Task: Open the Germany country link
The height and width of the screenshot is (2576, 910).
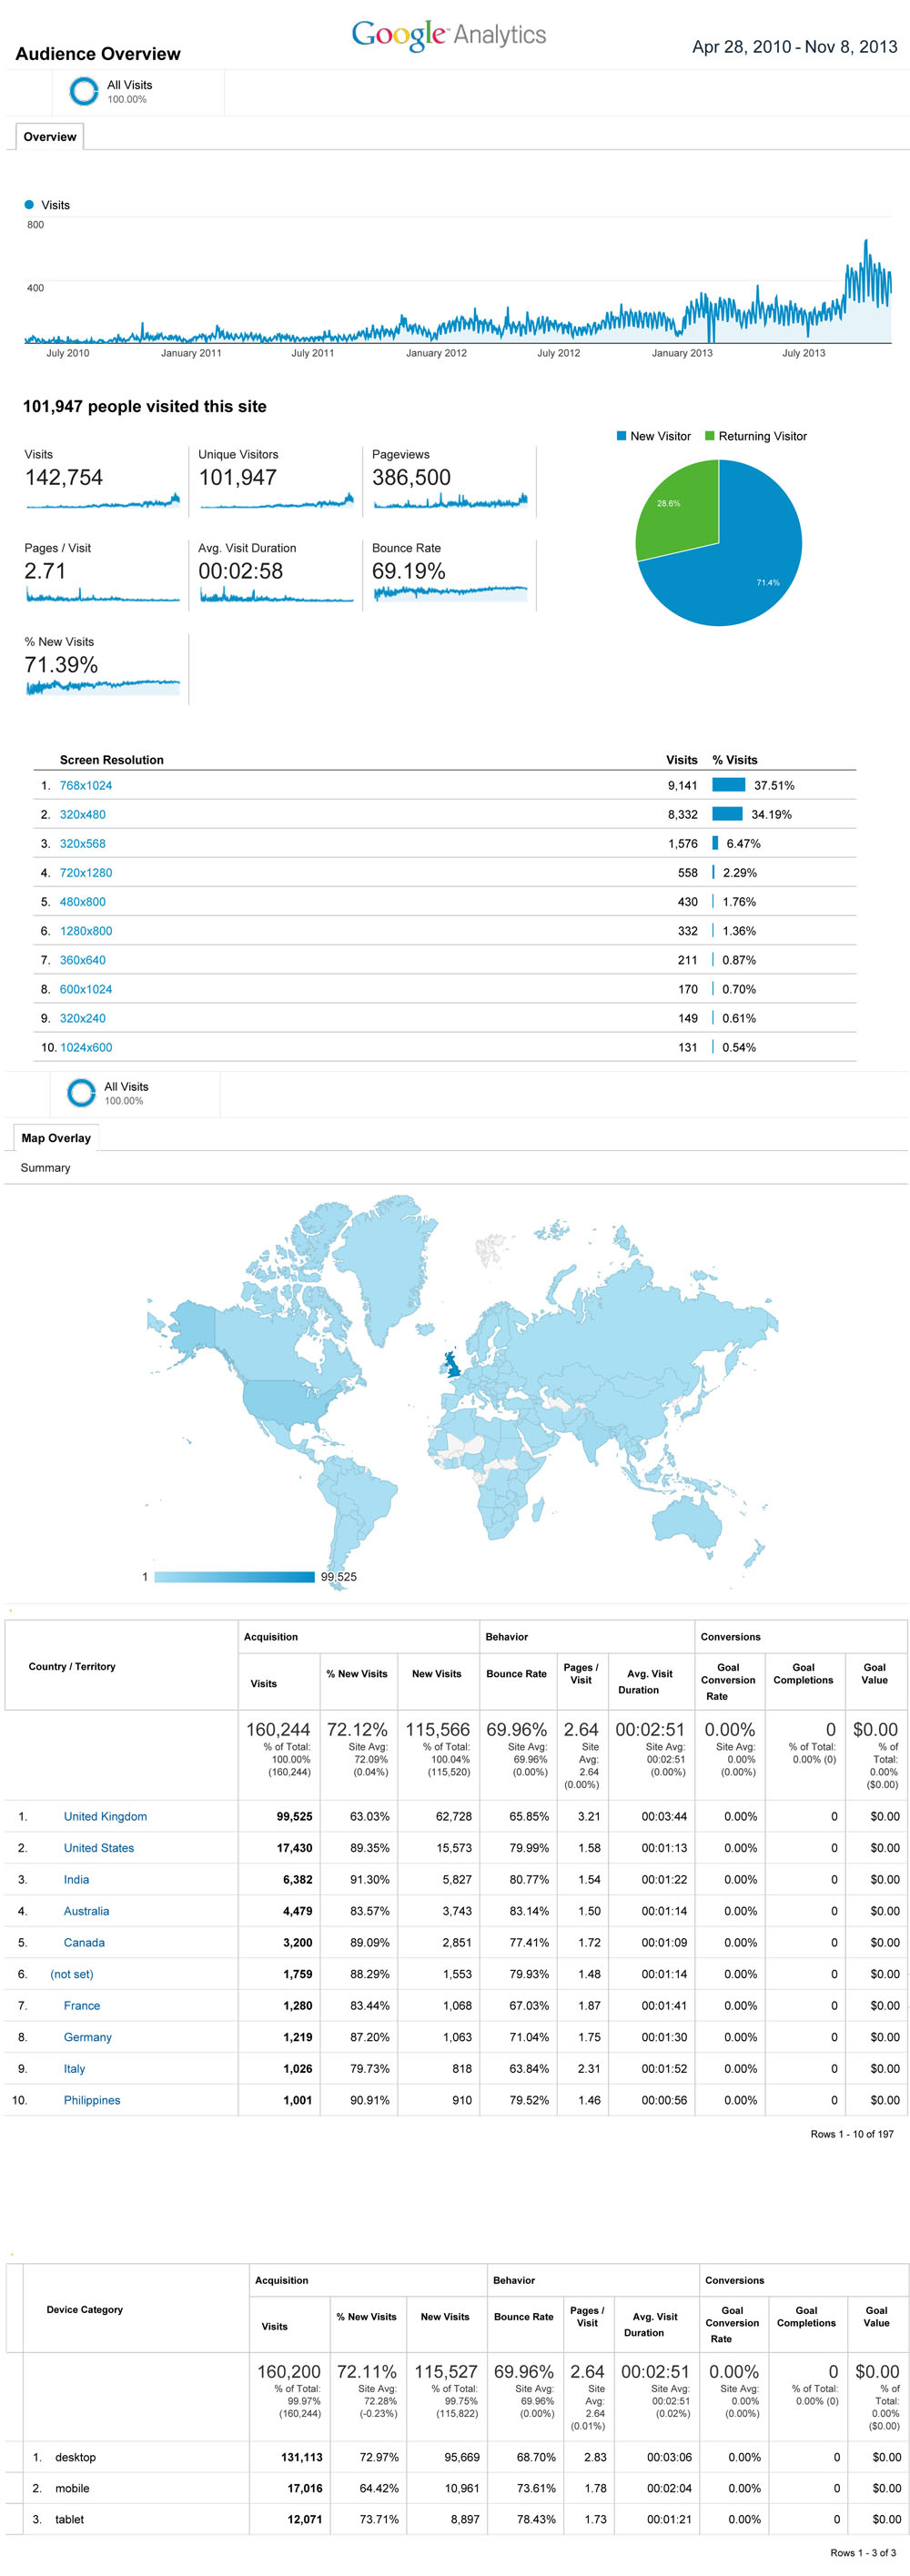Action: pyautogui.click(x=88, y=2037)
